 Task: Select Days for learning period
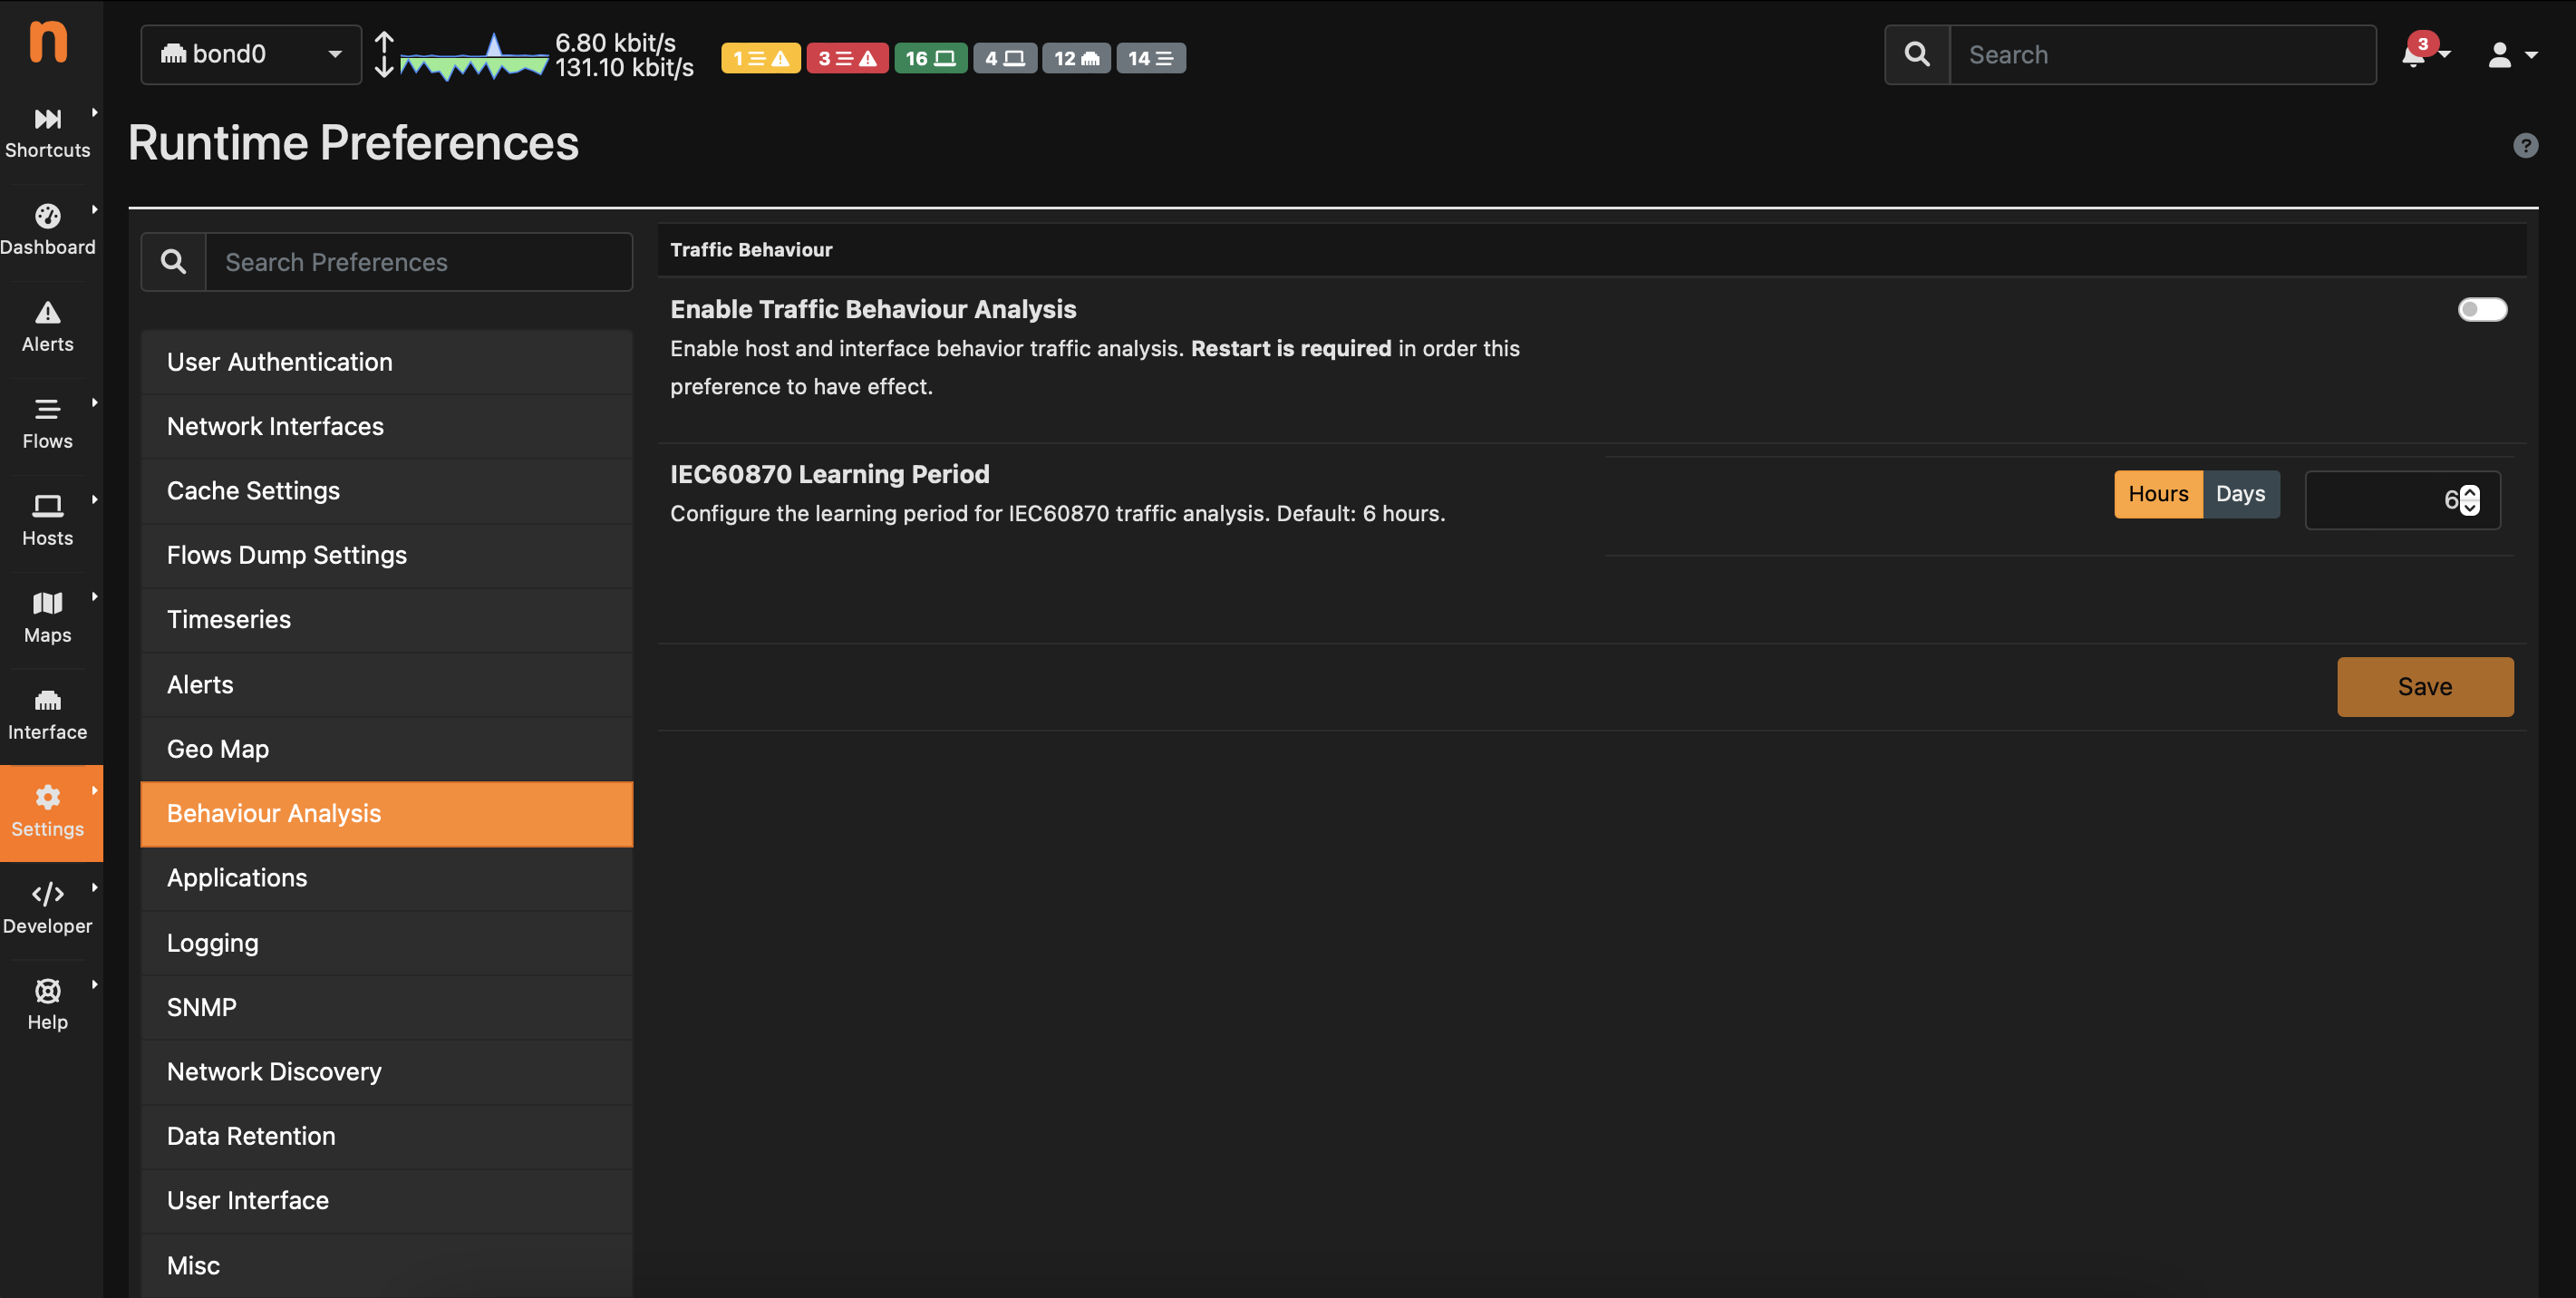(2240, 494)
